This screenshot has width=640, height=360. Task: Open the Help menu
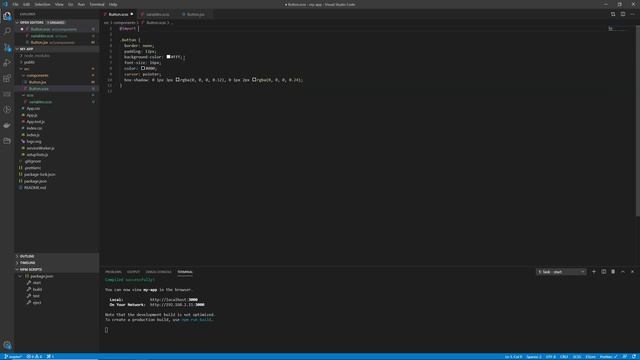[113, 4]
